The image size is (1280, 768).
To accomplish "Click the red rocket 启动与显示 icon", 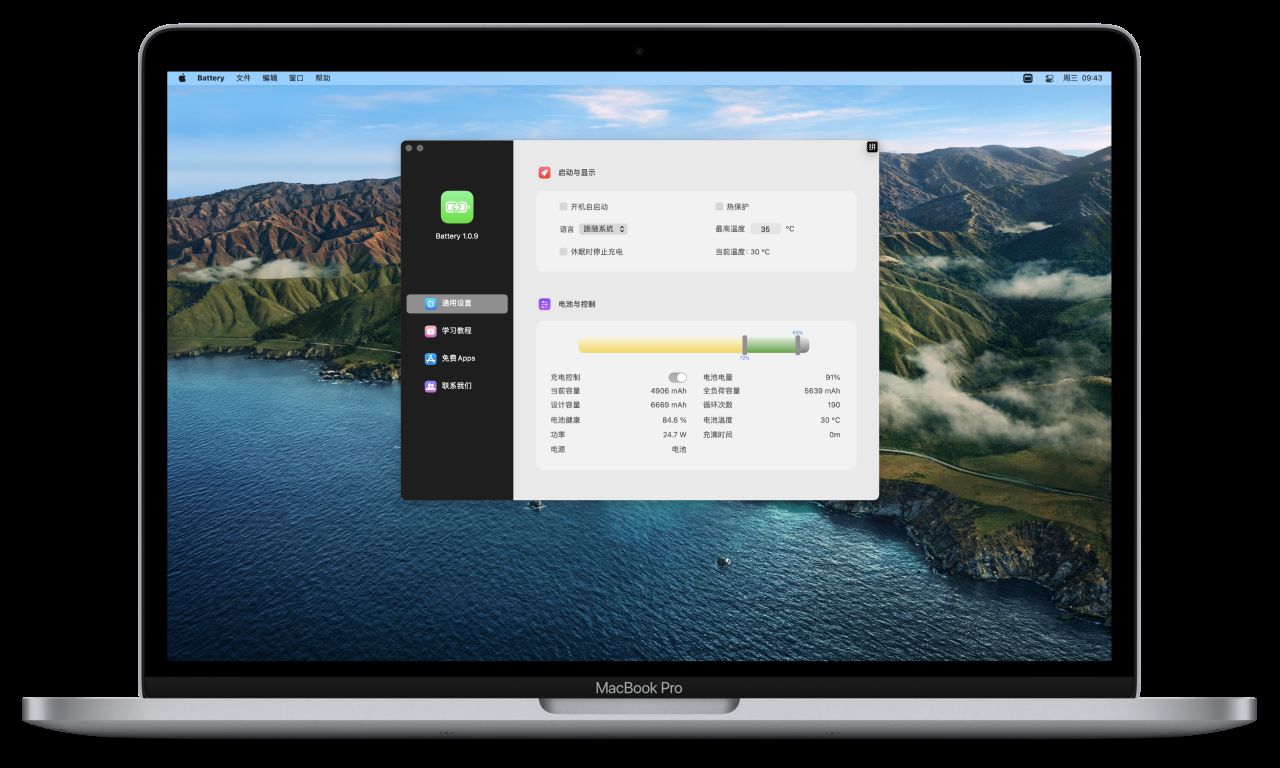I will point(545,172).
